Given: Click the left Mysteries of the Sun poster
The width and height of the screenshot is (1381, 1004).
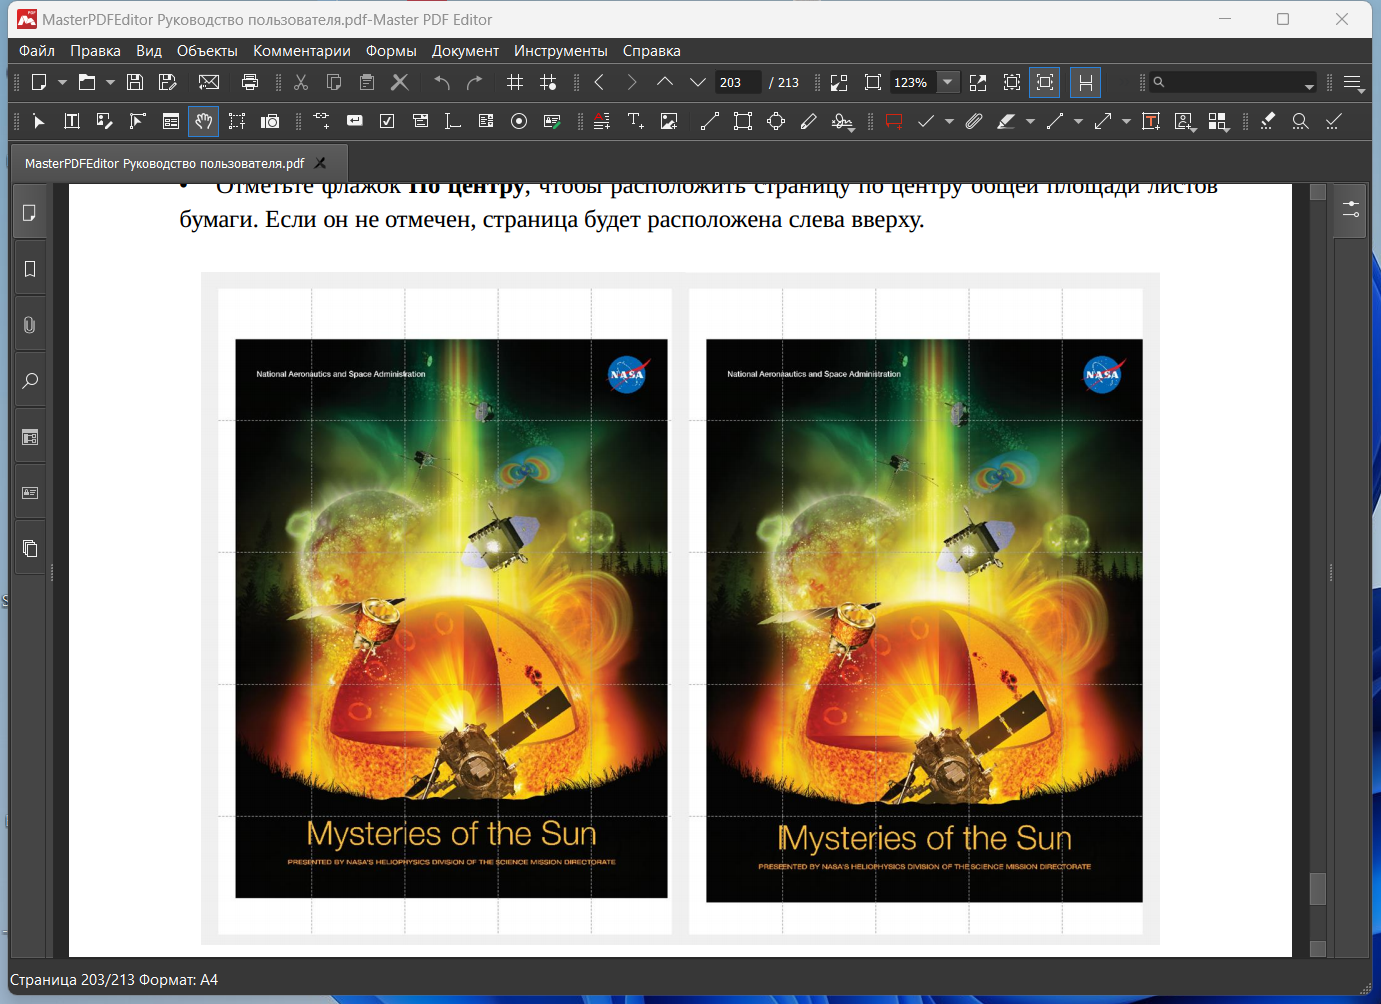Looking at the screenshot, I should click(451, 618).
